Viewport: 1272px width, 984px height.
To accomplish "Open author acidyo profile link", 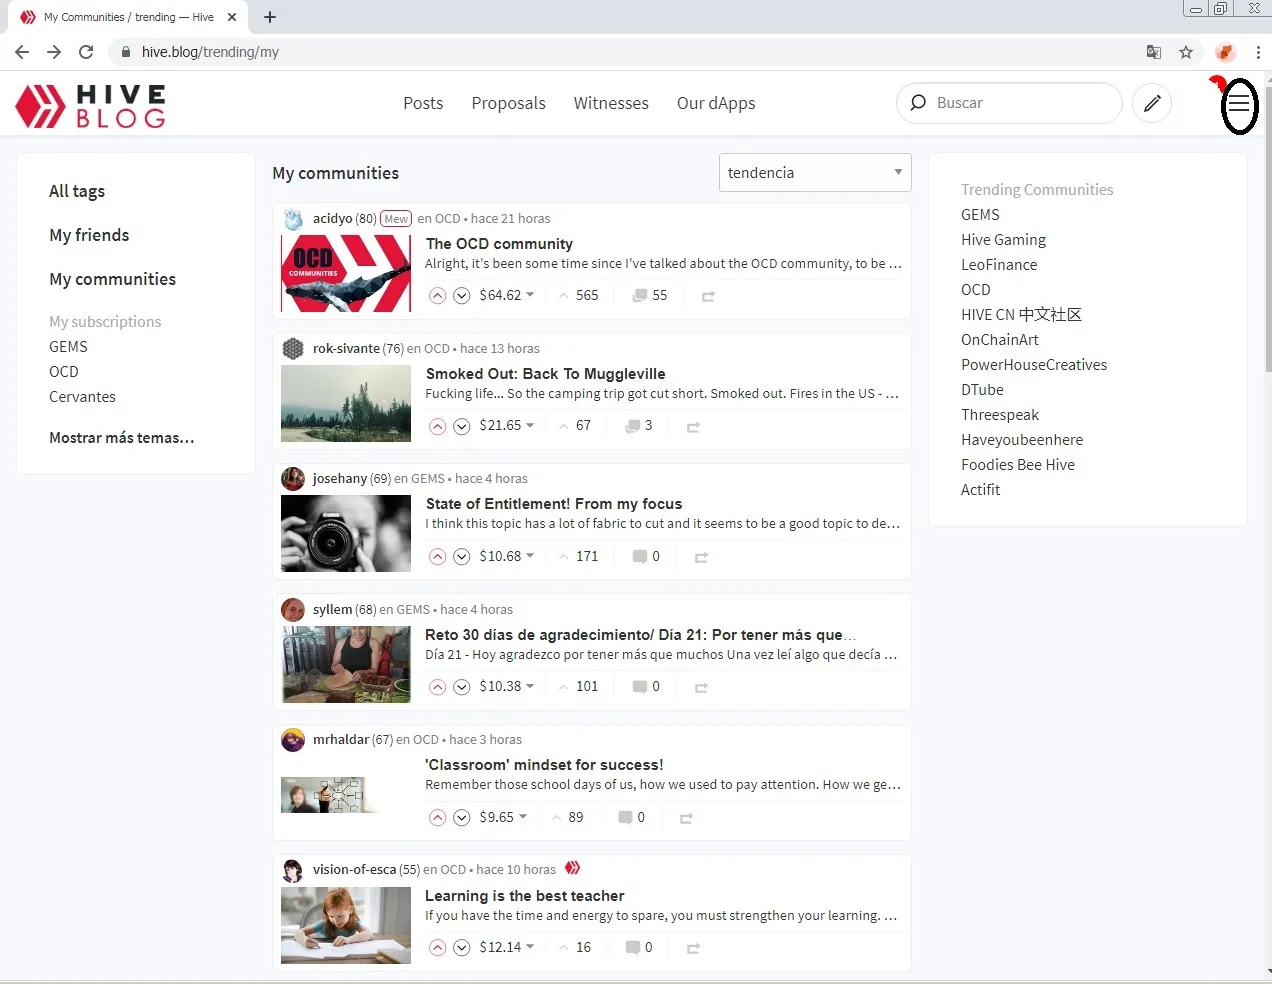I will pyautogui.click(x=332, y=218).
